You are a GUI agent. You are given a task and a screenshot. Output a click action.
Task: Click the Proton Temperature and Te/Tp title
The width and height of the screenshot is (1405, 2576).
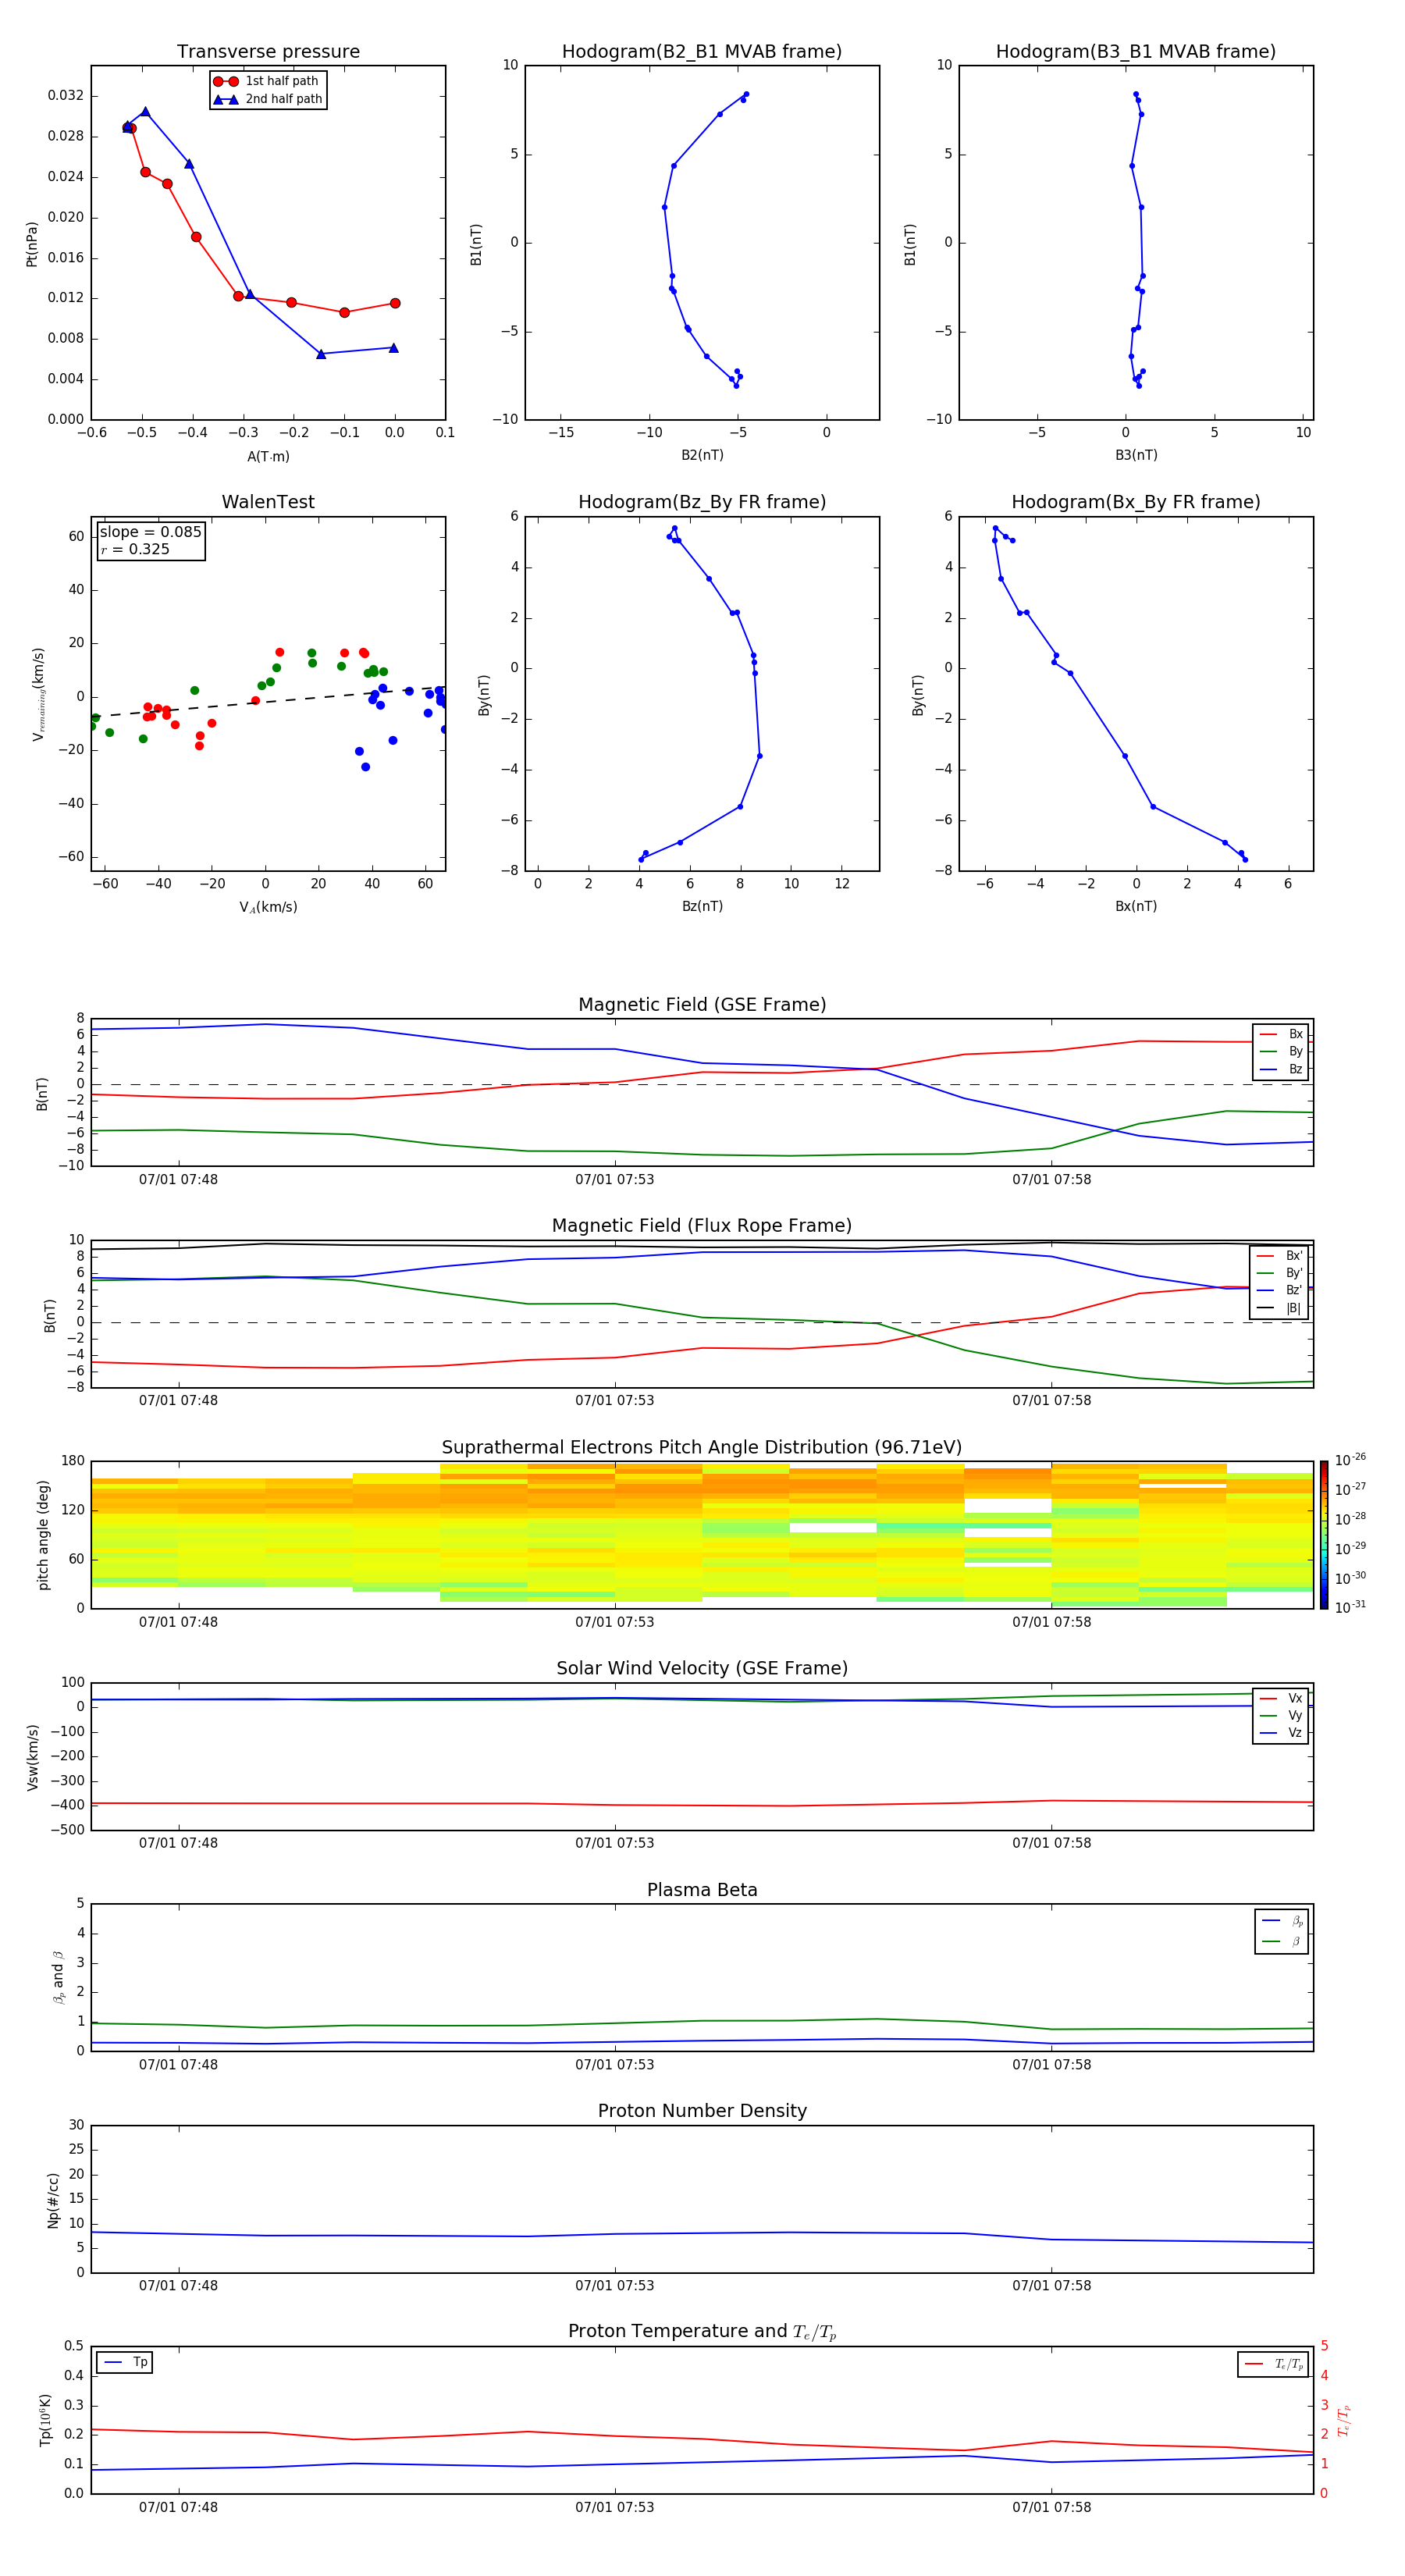point(702,2332)
